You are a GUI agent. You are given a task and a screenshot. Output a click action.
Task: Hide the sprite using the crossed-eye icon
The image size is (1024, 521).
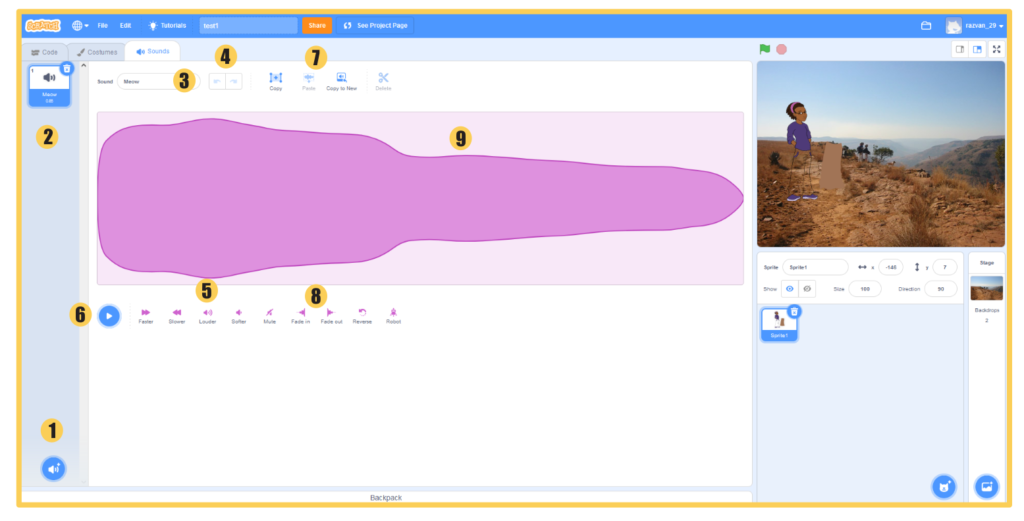pos(807,288)
